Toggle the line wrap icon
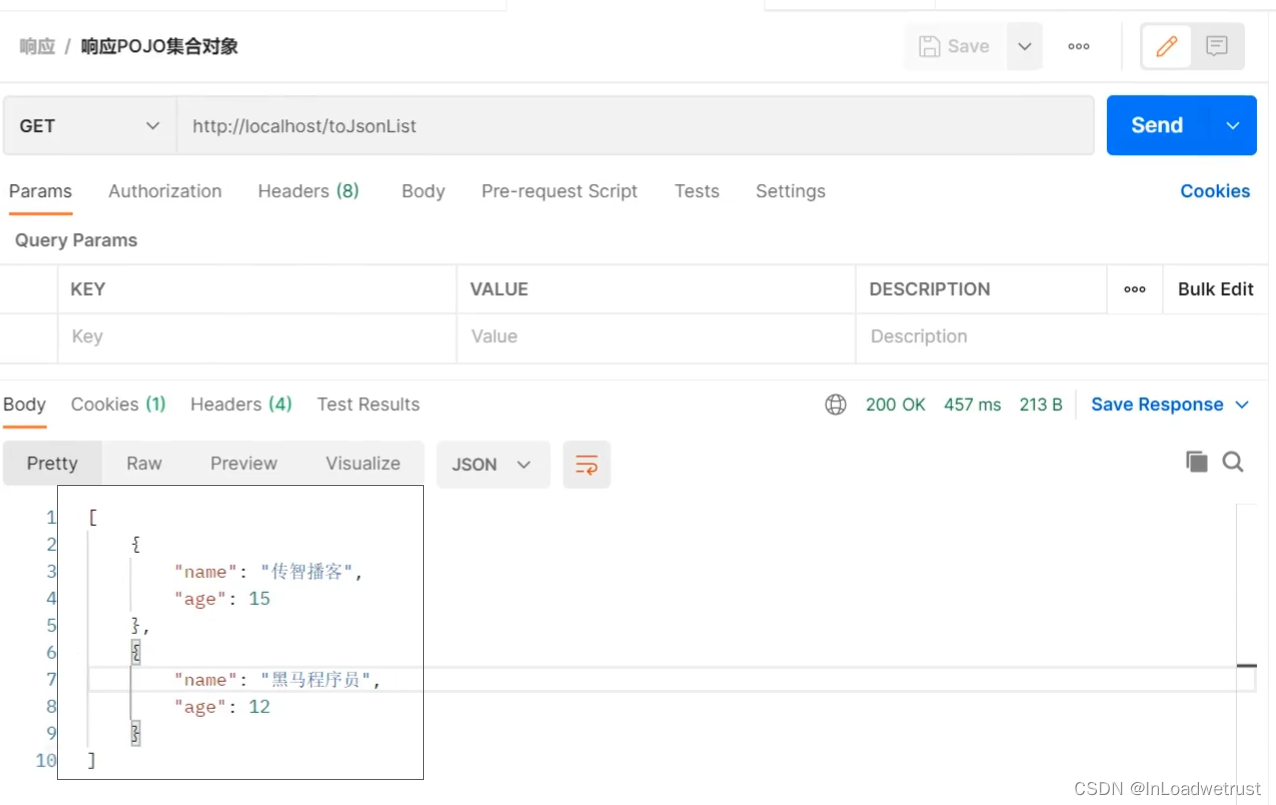 (x=587, y=464)
